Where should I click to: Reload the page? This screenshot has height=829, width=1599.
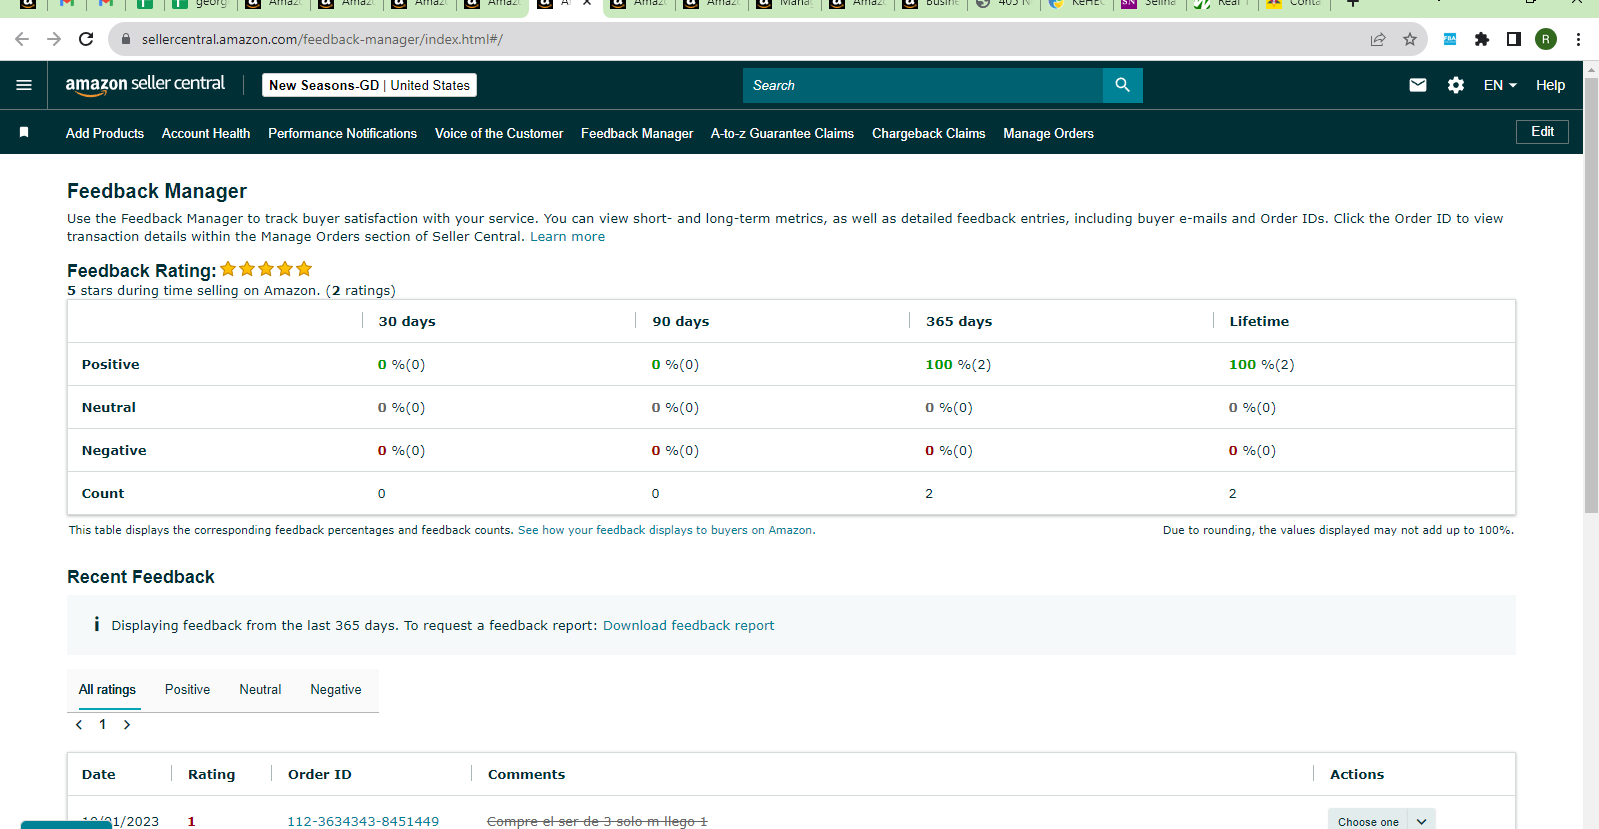tap(86, 39)
